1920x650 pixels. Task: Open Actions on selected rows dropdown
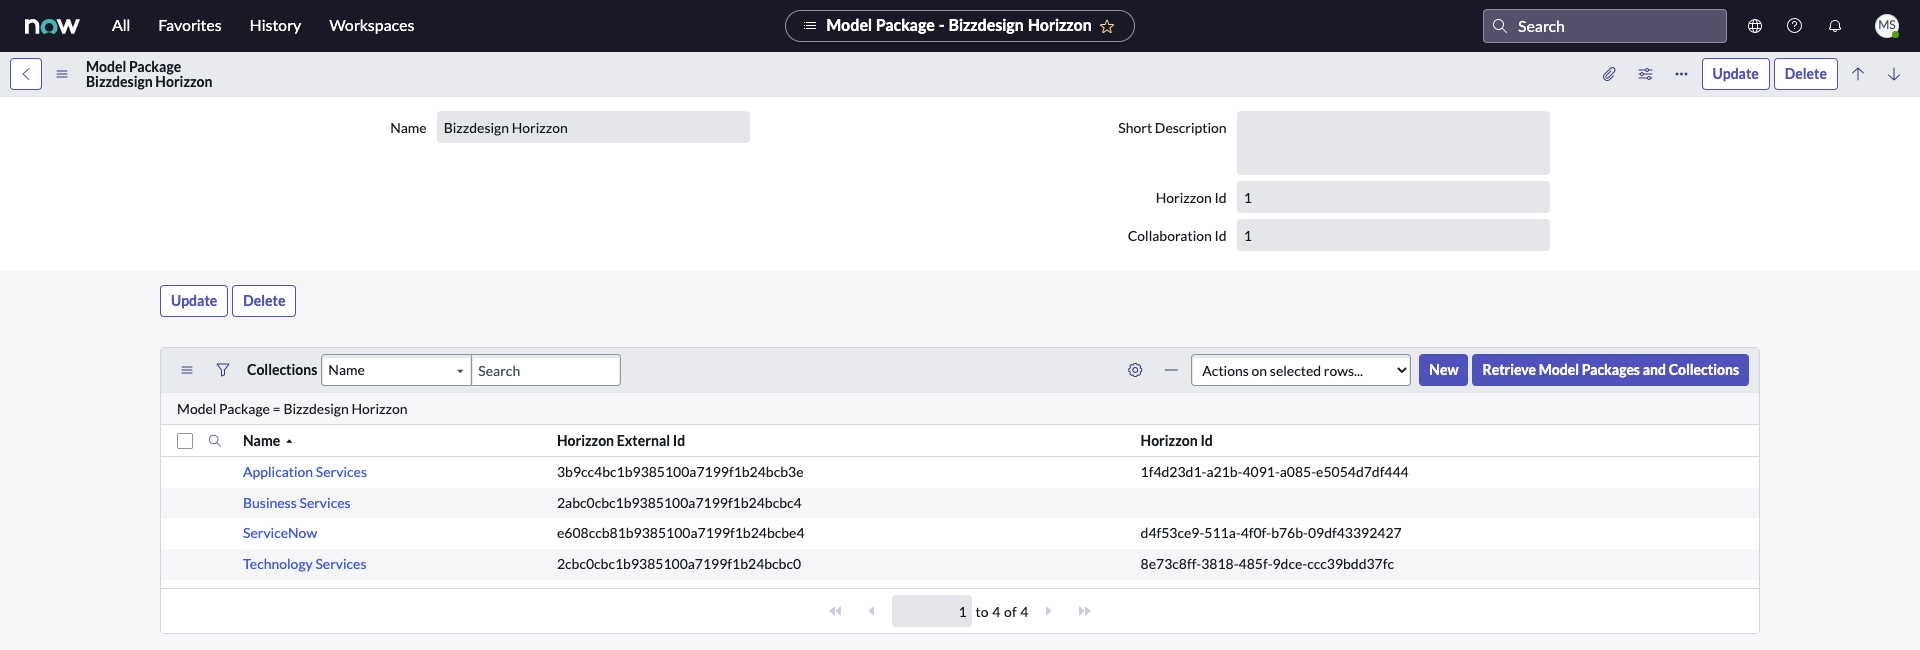[x=1301, y=370]
